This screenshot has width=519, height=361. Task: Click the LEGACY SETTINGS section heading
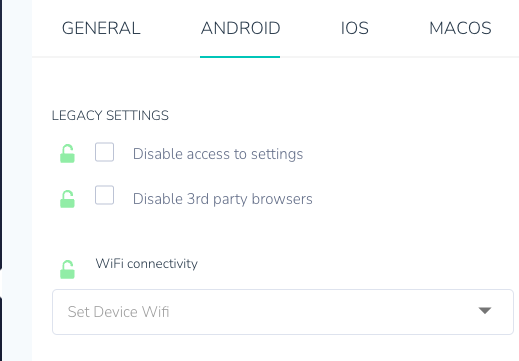(x=110, y=115)
